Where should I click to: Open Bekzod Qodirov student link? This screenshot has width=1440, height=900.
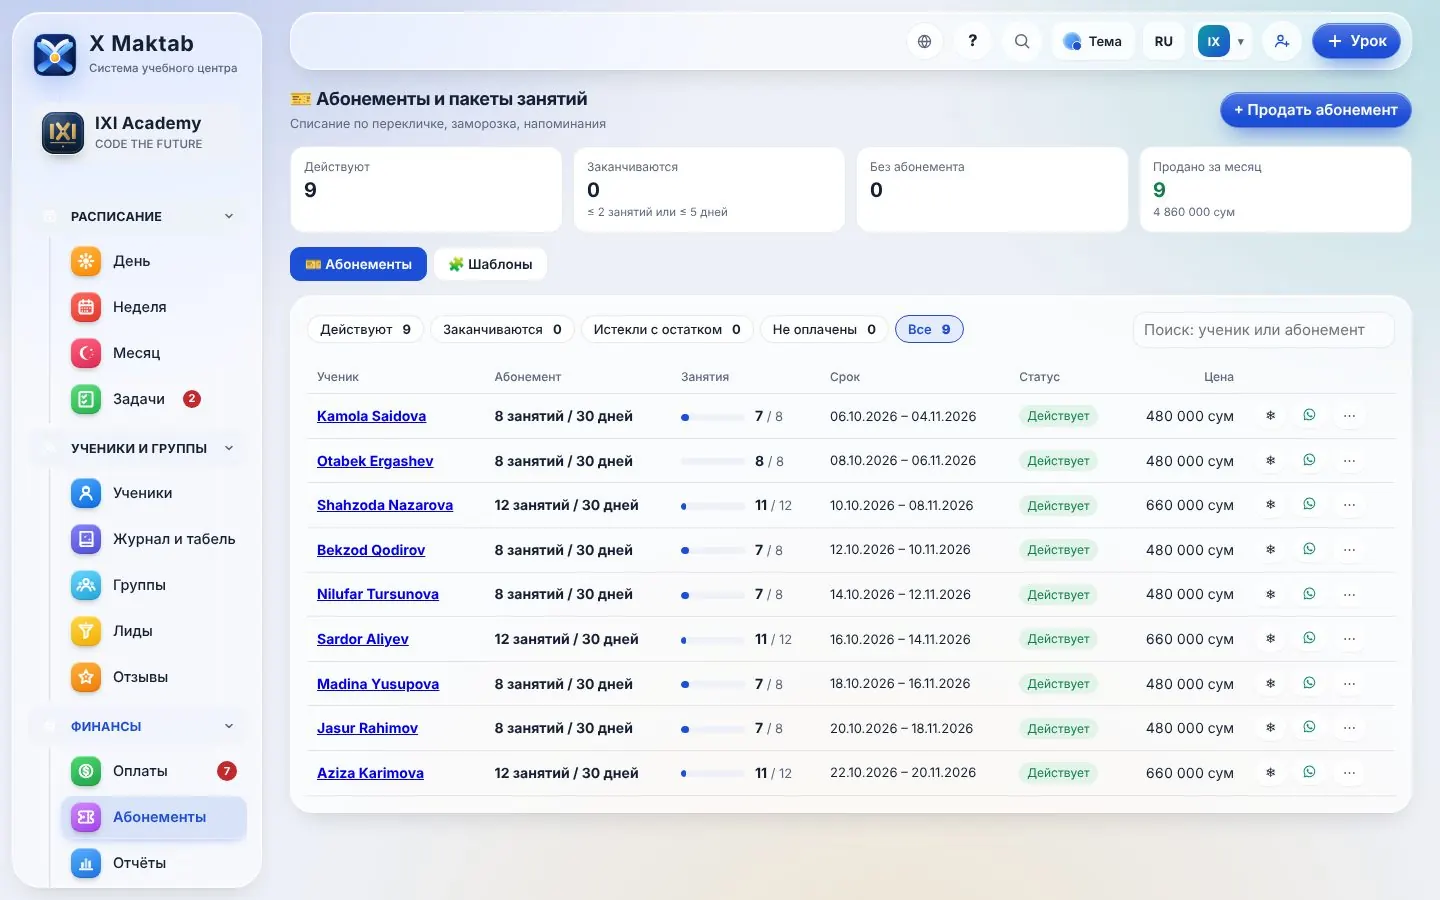coord(371,550)
